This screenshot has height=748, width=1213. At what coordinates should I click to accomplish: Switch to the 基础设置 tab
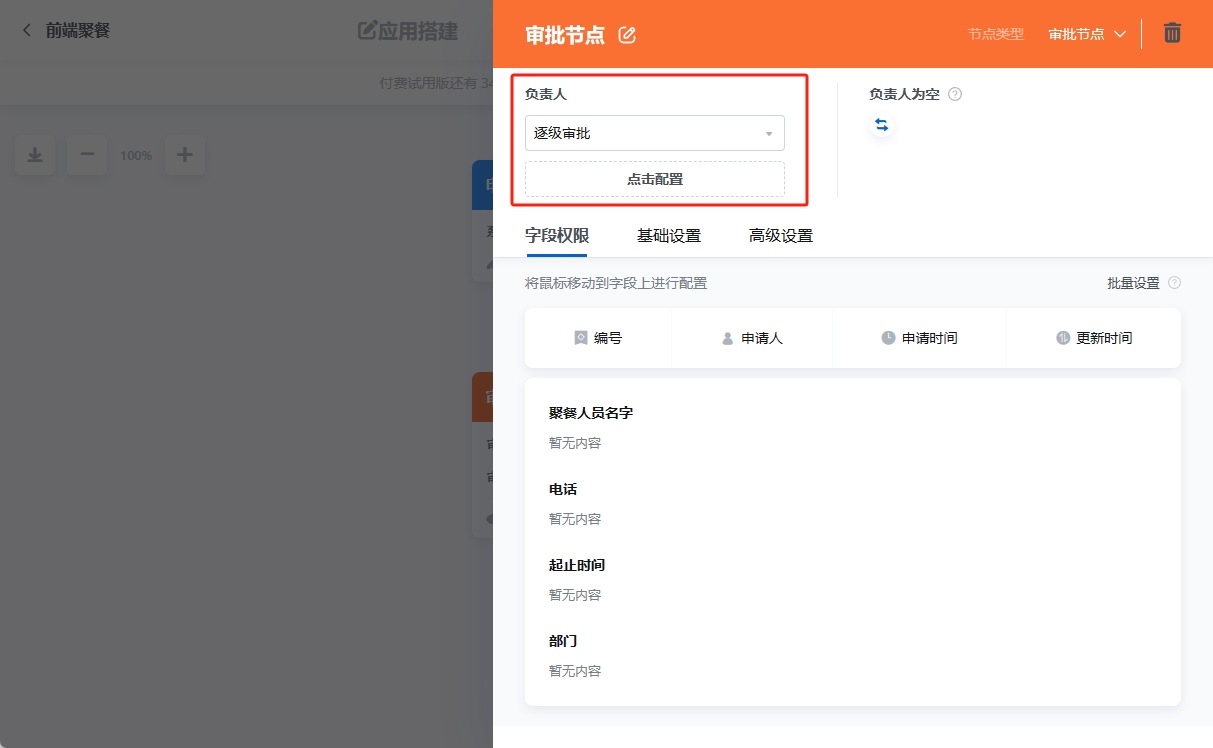pyautogui.click(x=669, y=236)
